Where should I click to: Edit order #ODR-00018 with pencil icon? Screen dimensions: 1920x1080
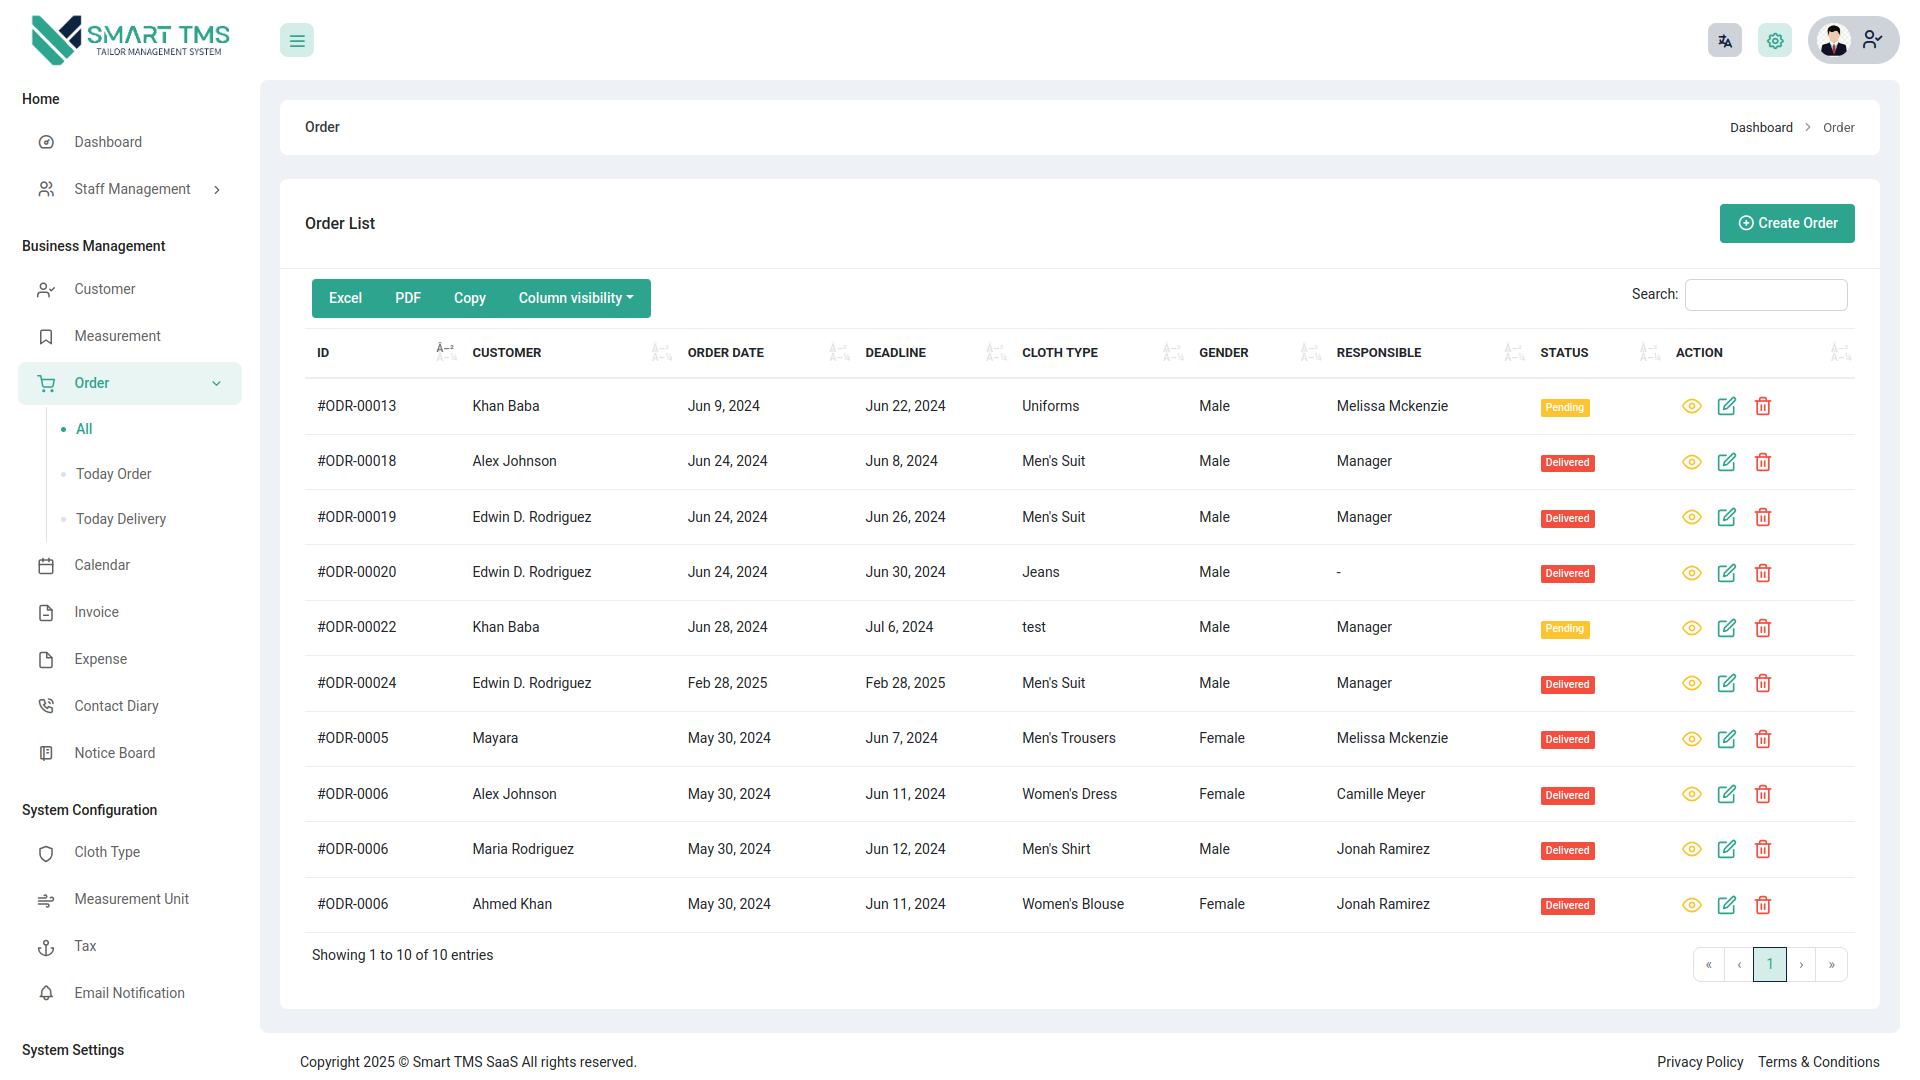click(x=1727, y=462)
